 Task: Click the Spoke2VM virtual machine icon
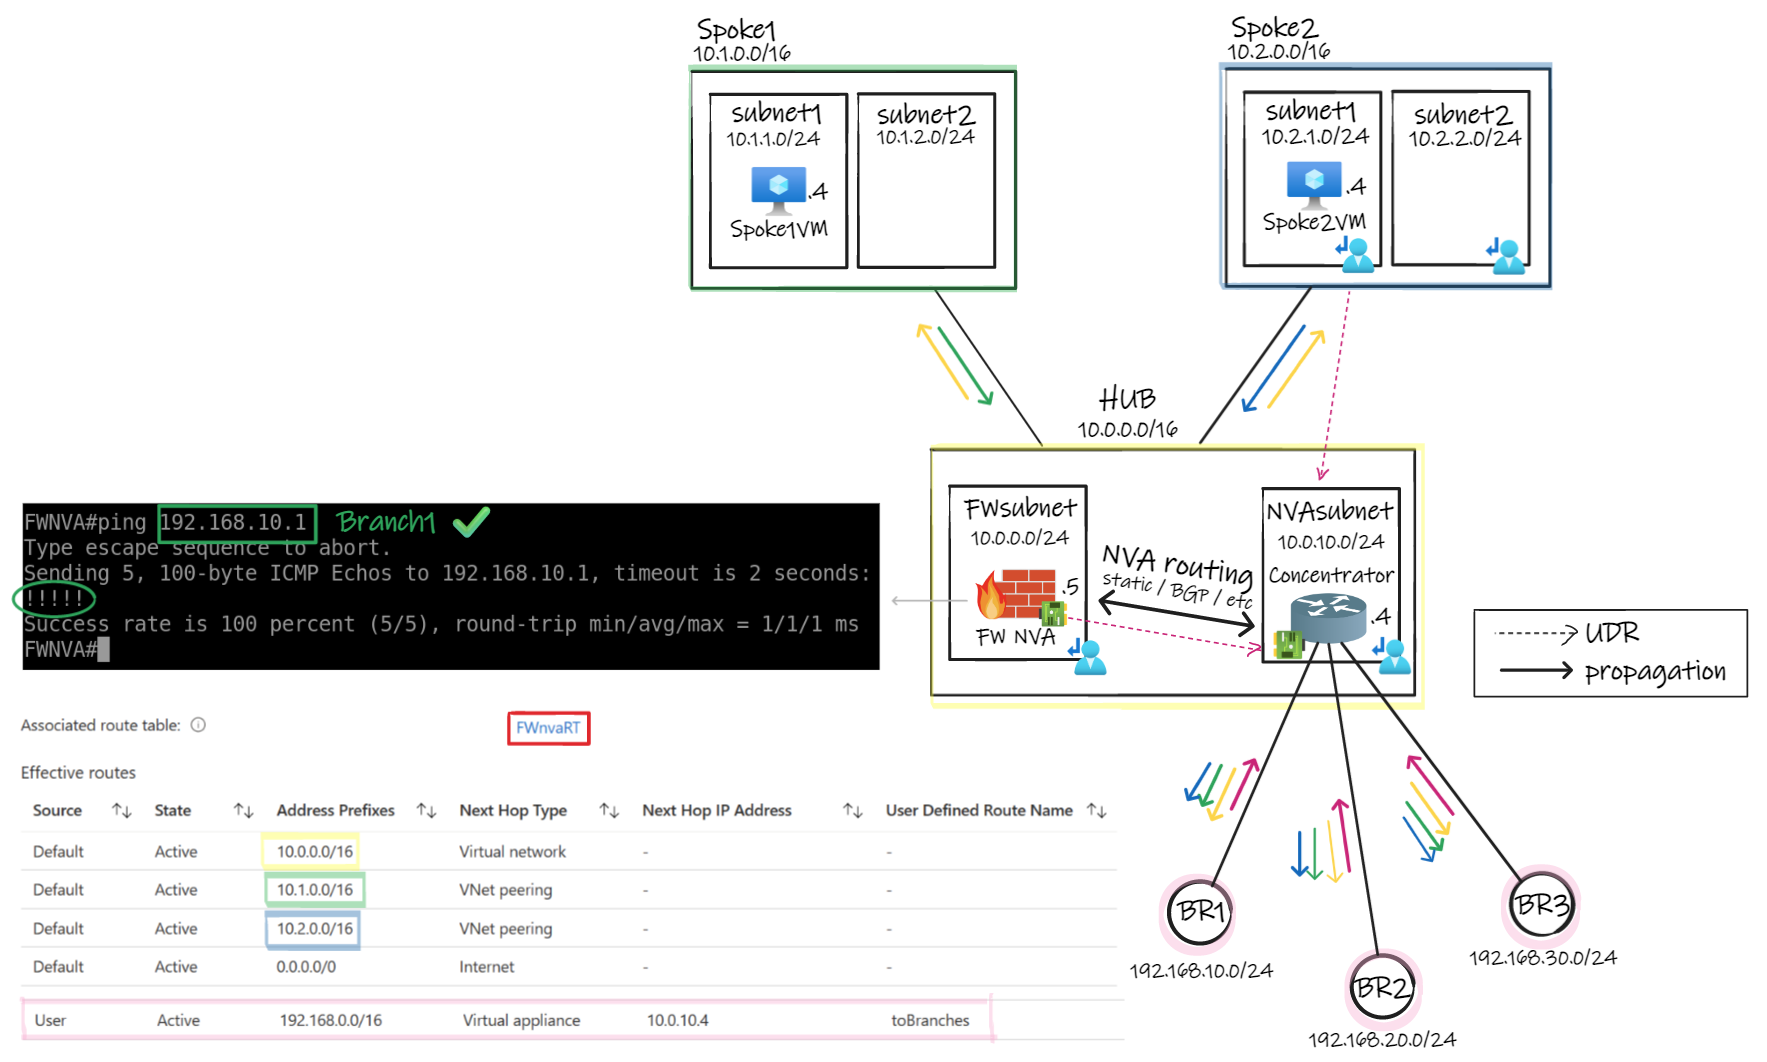pyautogui.click(x=1316, y=182)
